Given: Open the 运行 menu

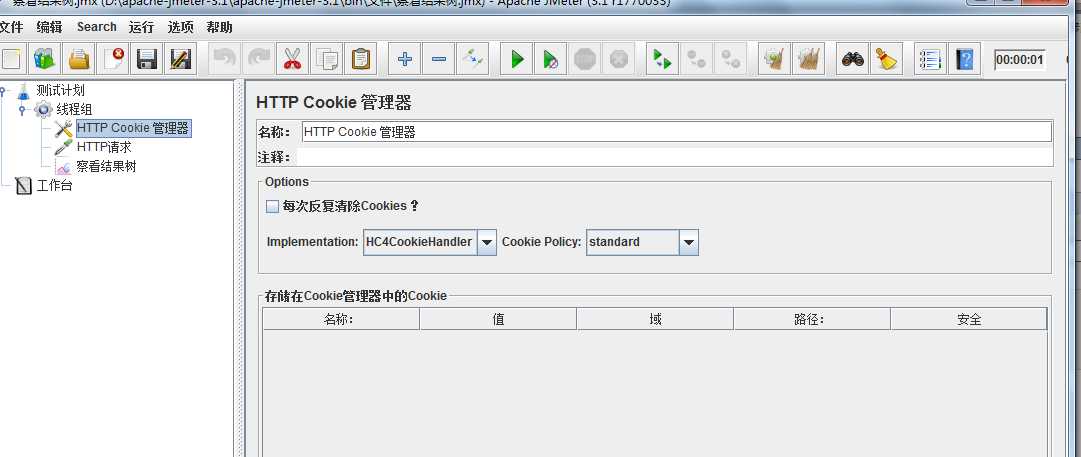Looking at the screenshot, I should tap(141, 28).
